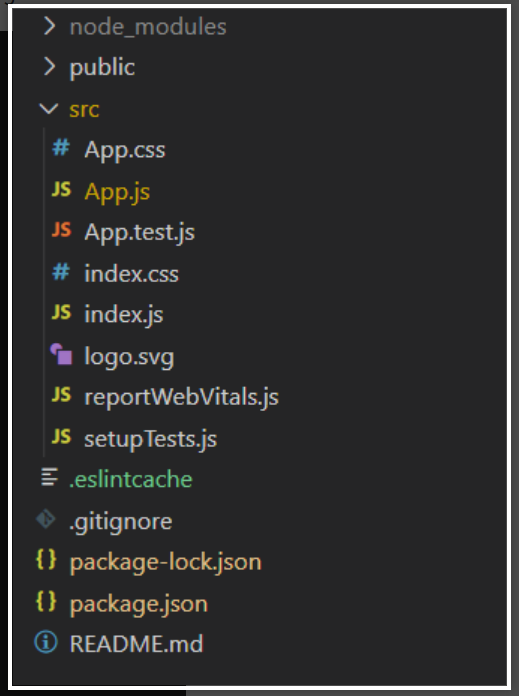Select the setupTests.js file
519x696 pixels.
[151, 439]
